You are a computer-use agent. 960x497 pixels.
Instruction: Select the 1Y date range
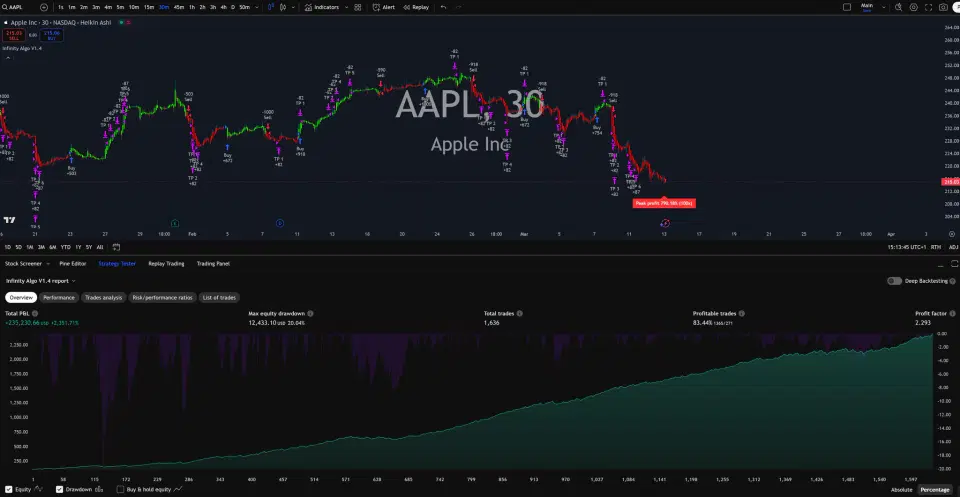78,247
